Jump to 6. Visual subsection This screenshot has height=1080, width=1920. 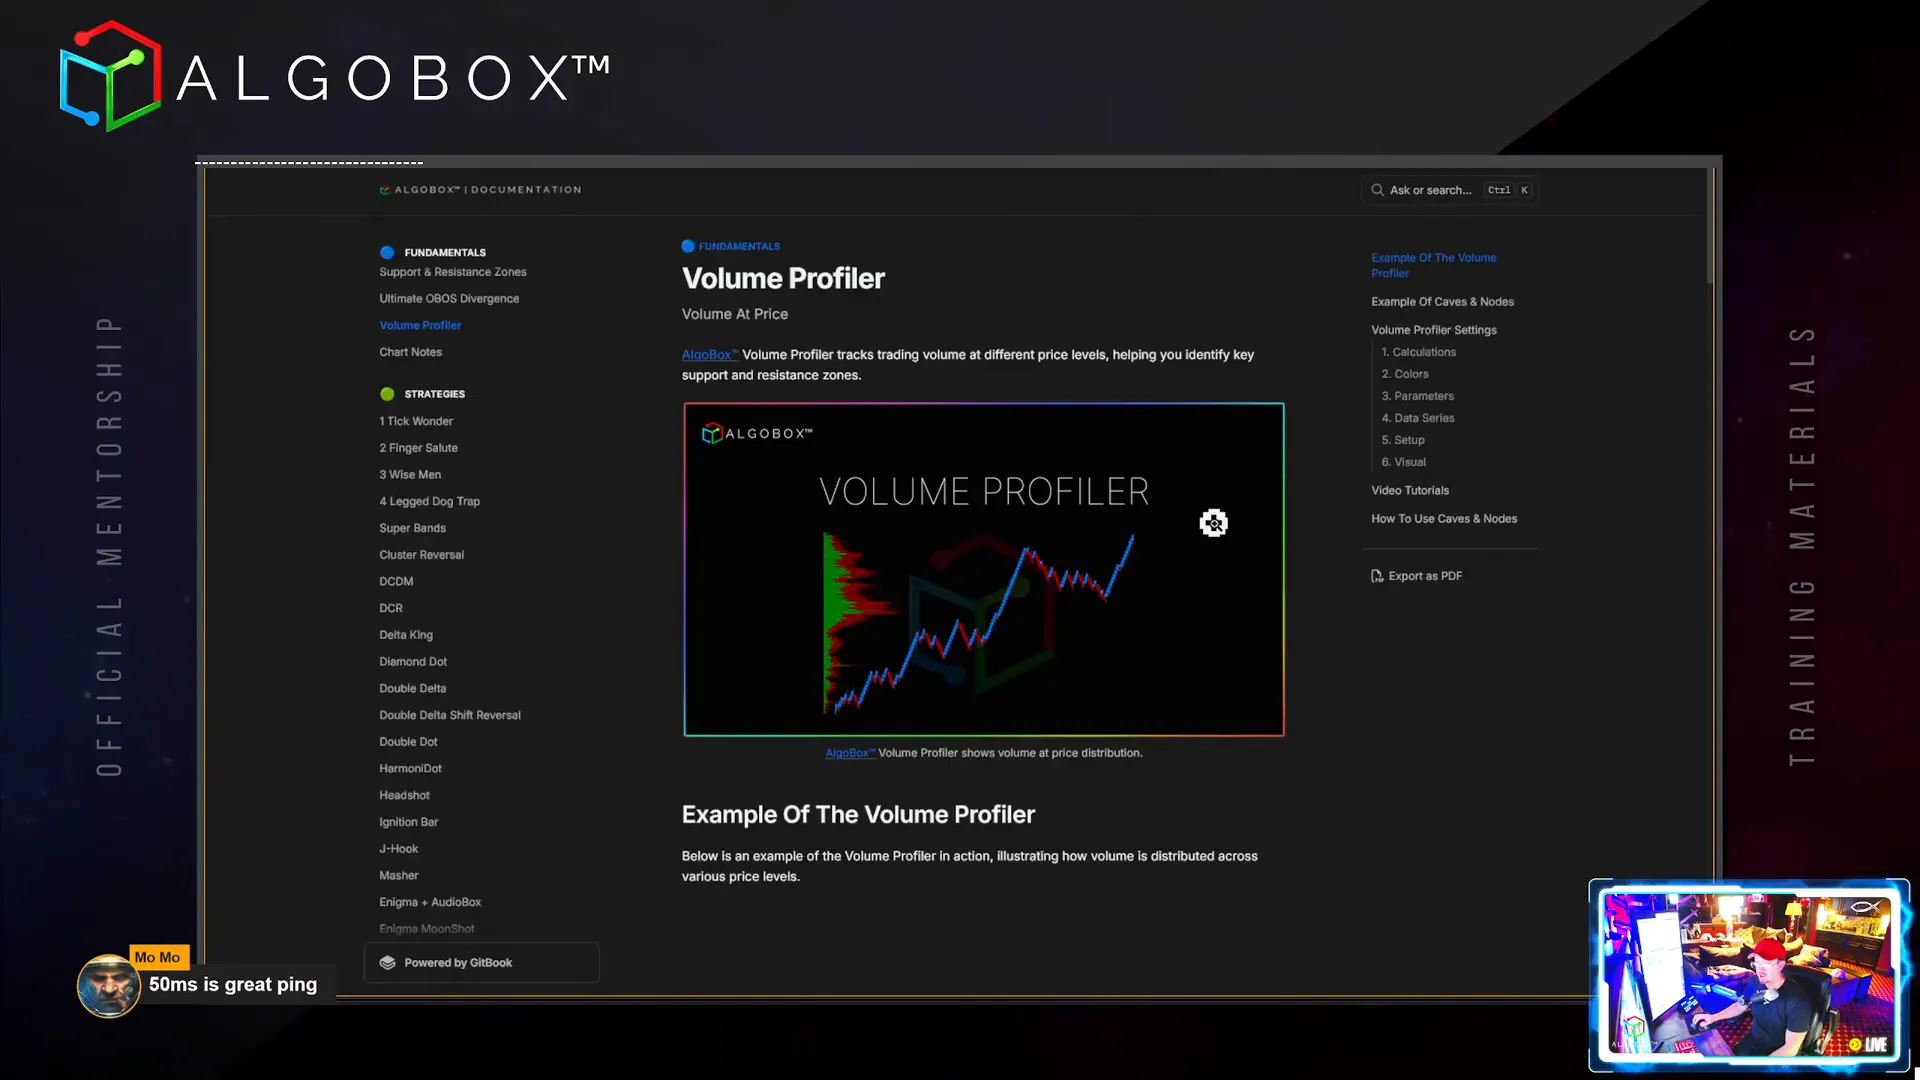click(x=1403, y=462)
